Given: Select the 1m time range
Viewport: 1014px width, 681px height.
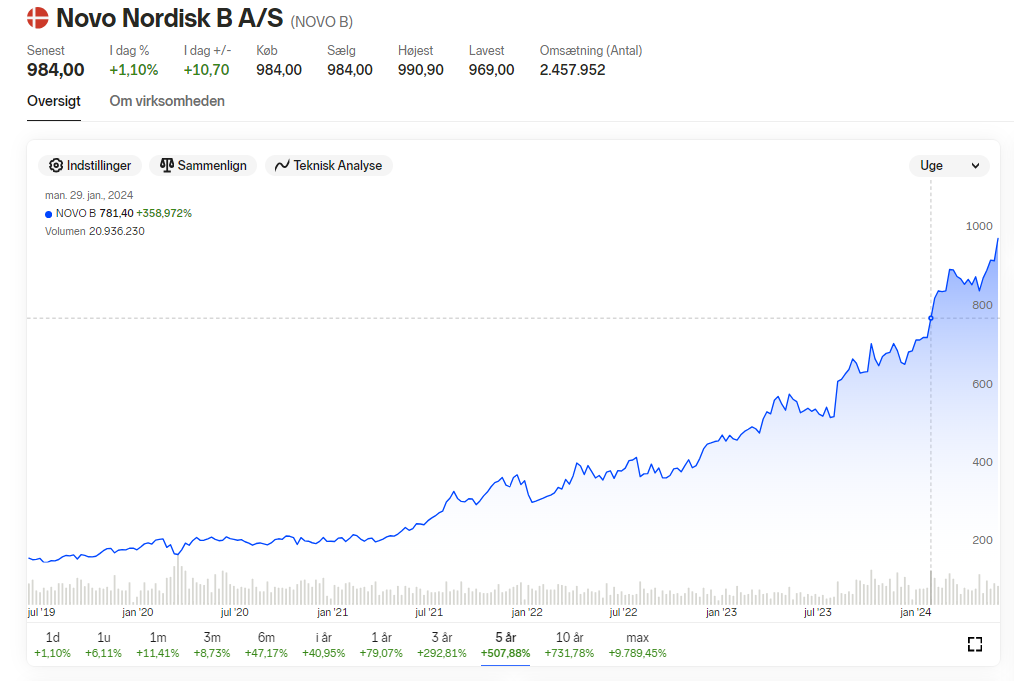Looking at the screenshot, I should pos(158,645).
